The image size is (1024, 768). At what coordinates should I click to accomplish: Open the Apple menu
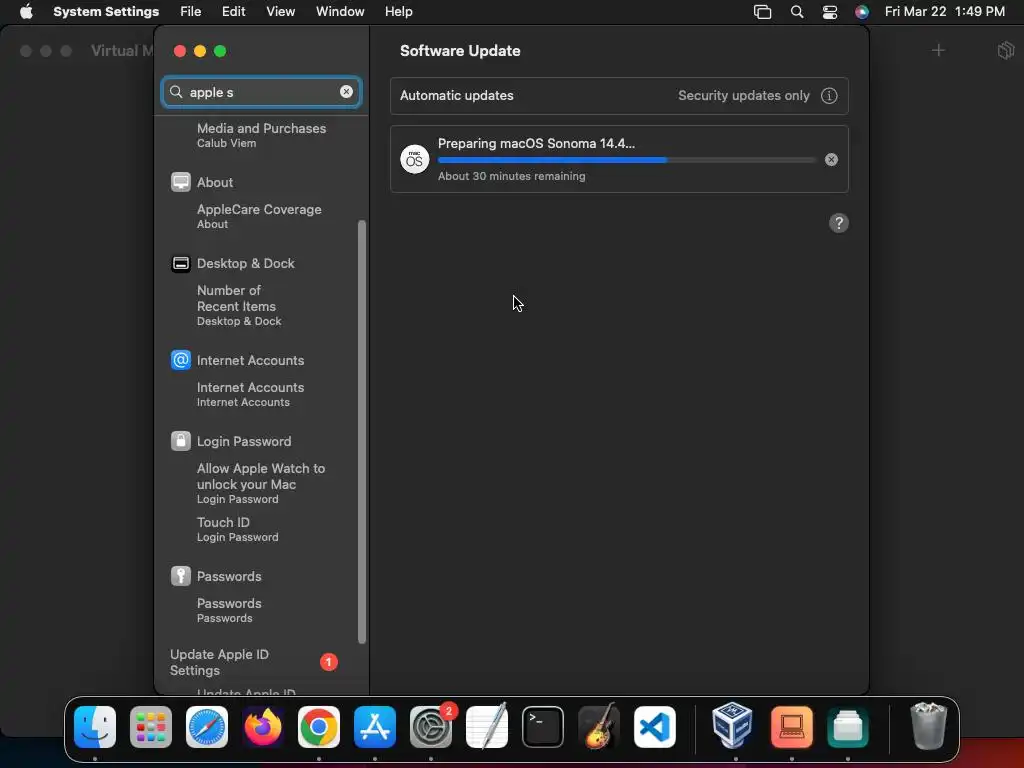pos(26,12)
